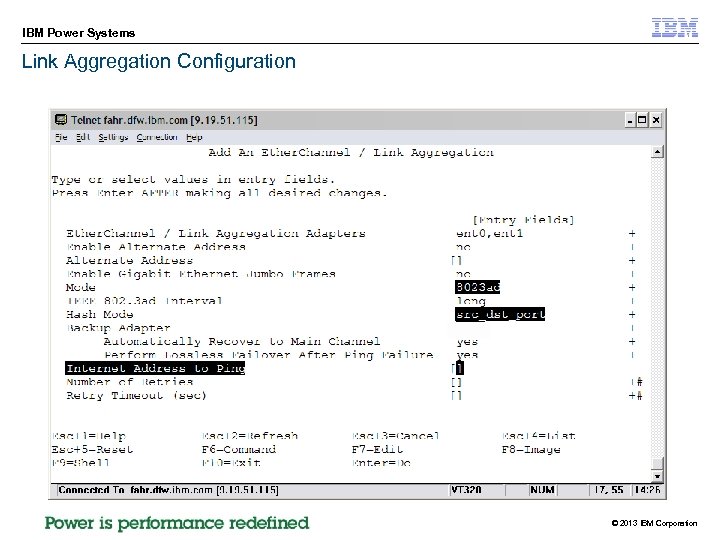Open the Settings menu
Image resolution: width=720 pixels, height=540 pixels.
(113, 137)
